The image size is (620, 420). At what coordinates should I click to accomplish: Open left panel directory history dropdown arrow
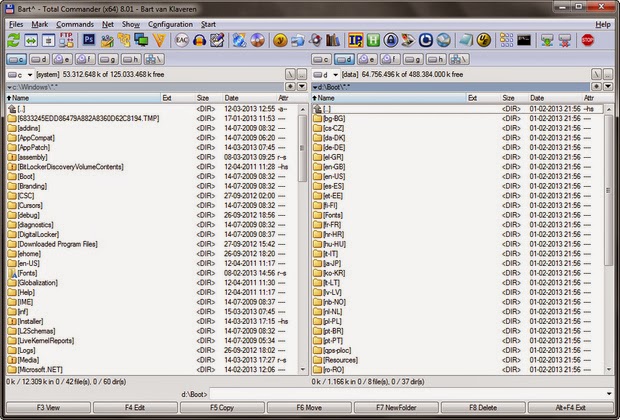[302, 86]
